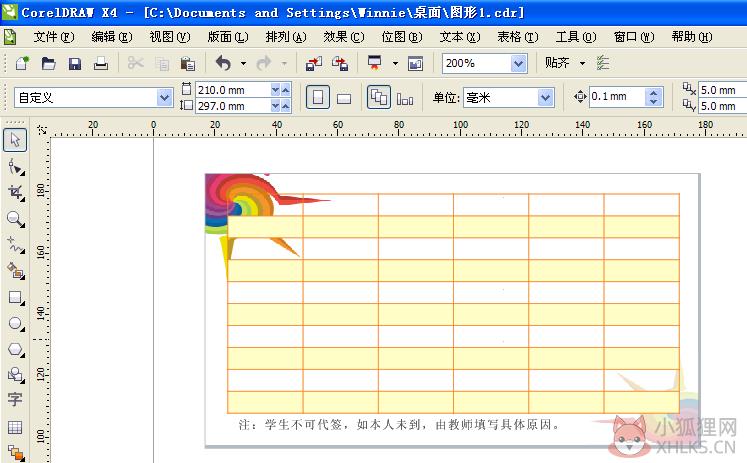Open the application launcher dropdown arrow
This screenshot has width=747, height=463.
[x=395, y=63]
